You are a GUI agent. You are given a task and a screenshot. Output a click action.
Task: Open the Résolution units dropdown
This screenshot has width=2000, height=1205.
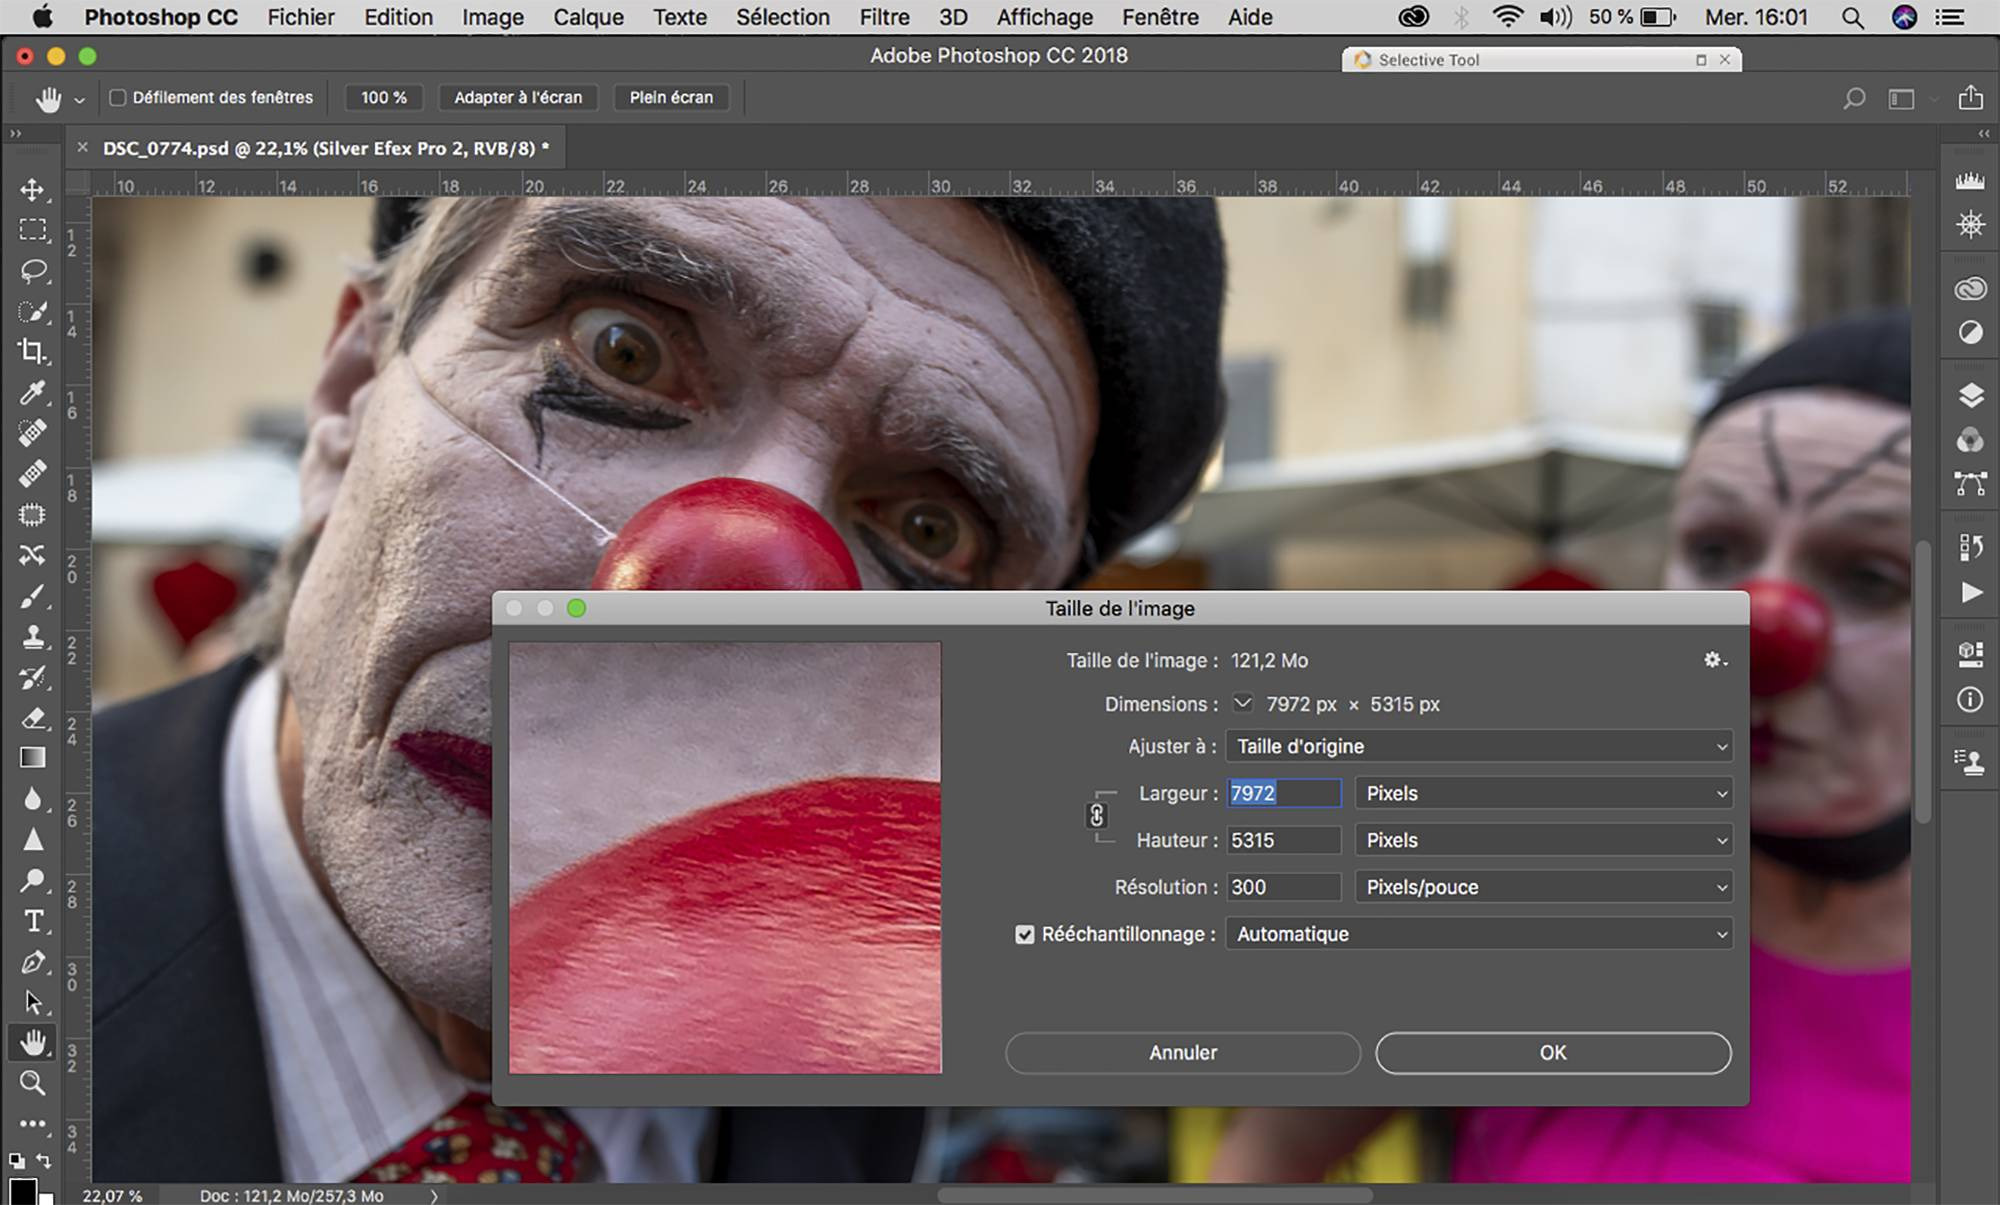click(x=1543, y=887)
